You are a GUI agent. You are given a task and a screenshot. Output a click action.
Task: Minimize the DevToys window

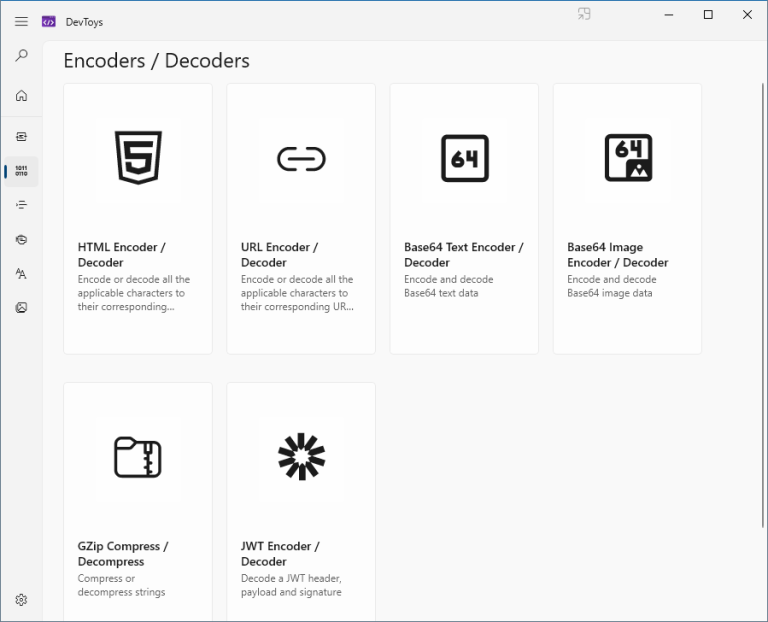(669, 15)
